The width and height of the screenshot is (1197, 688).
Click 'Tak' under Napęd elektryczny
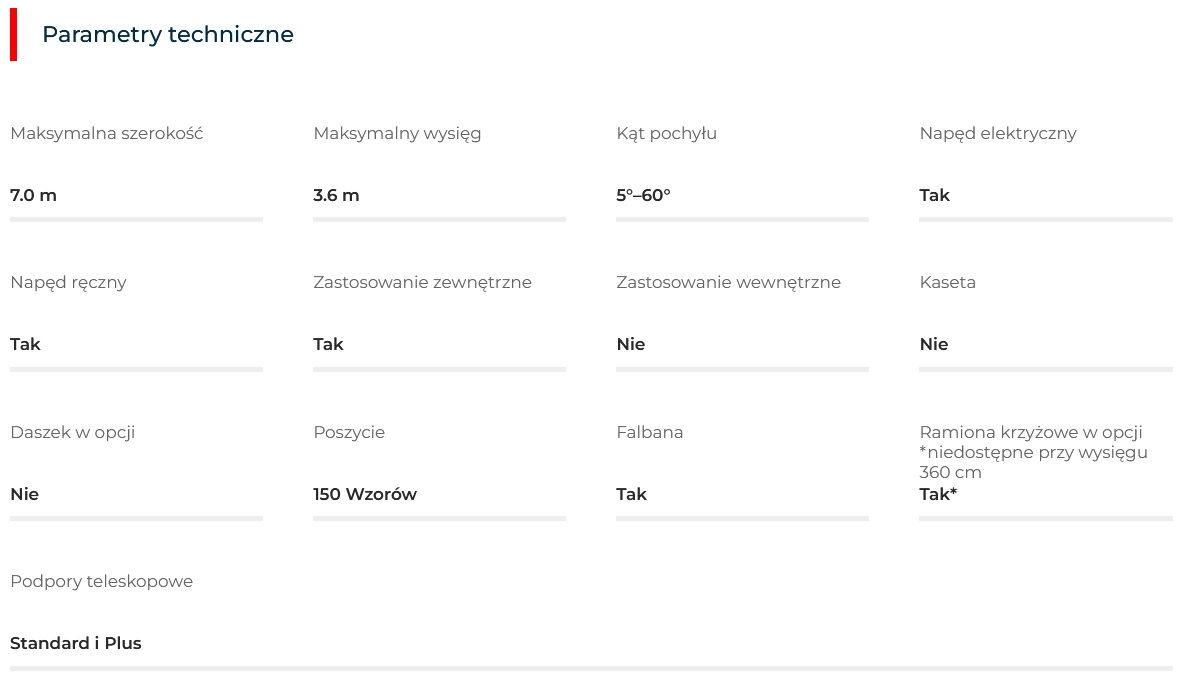tap(934, 195)
